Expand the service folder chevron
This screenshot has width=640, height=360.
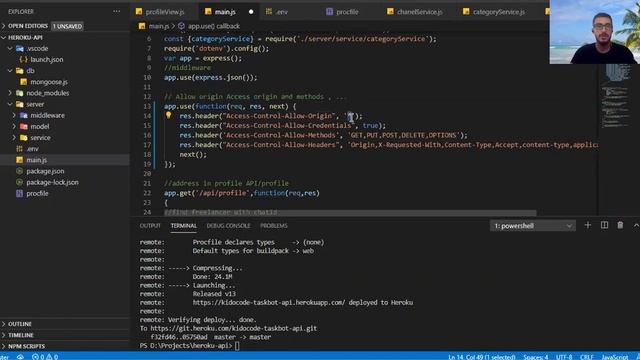[x=14, y=138]
